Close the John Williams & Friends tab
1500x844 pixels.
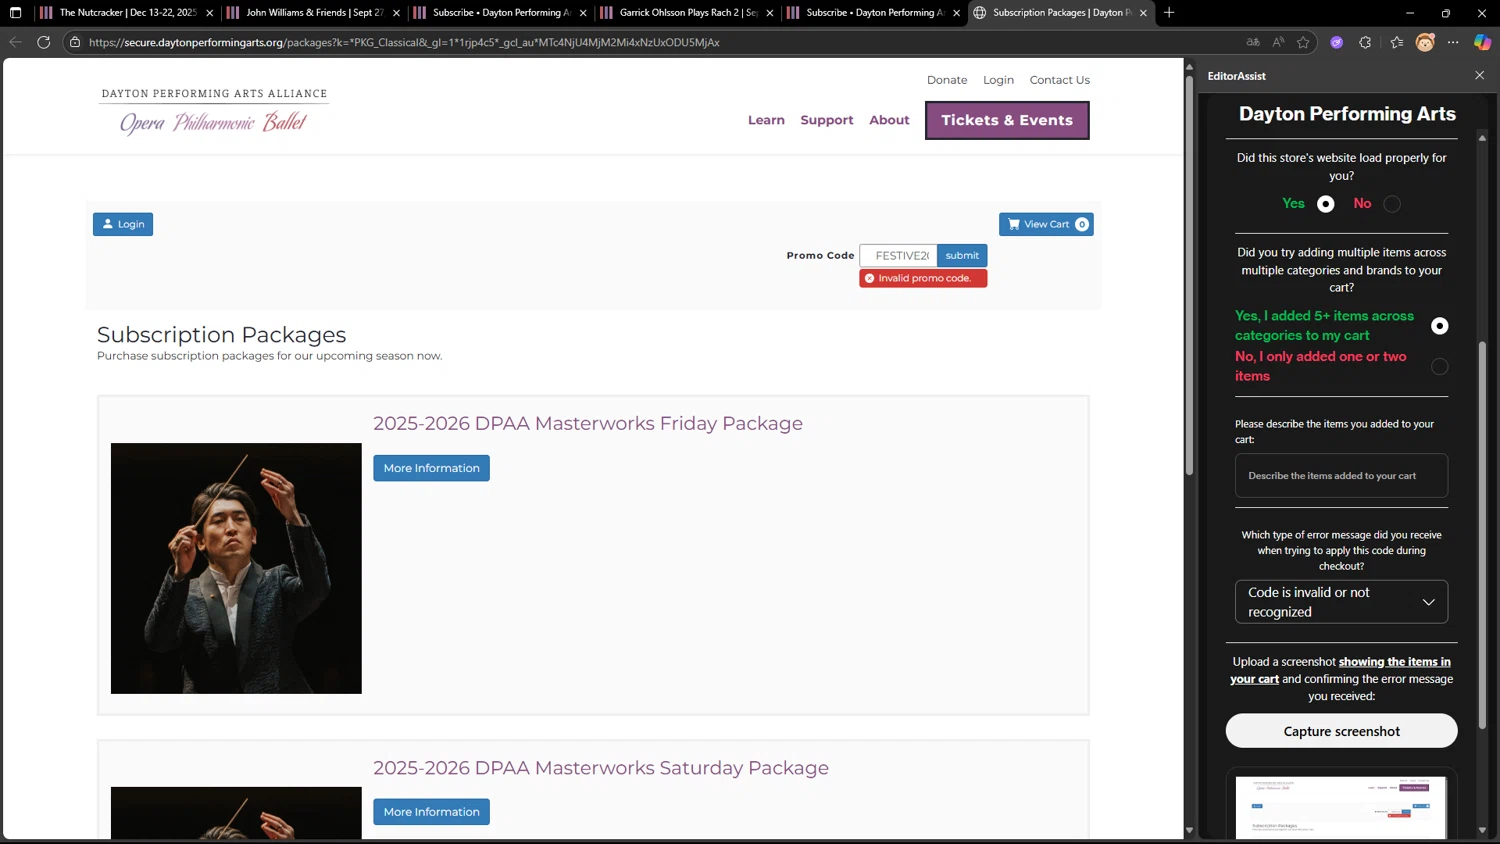[397, 13]
